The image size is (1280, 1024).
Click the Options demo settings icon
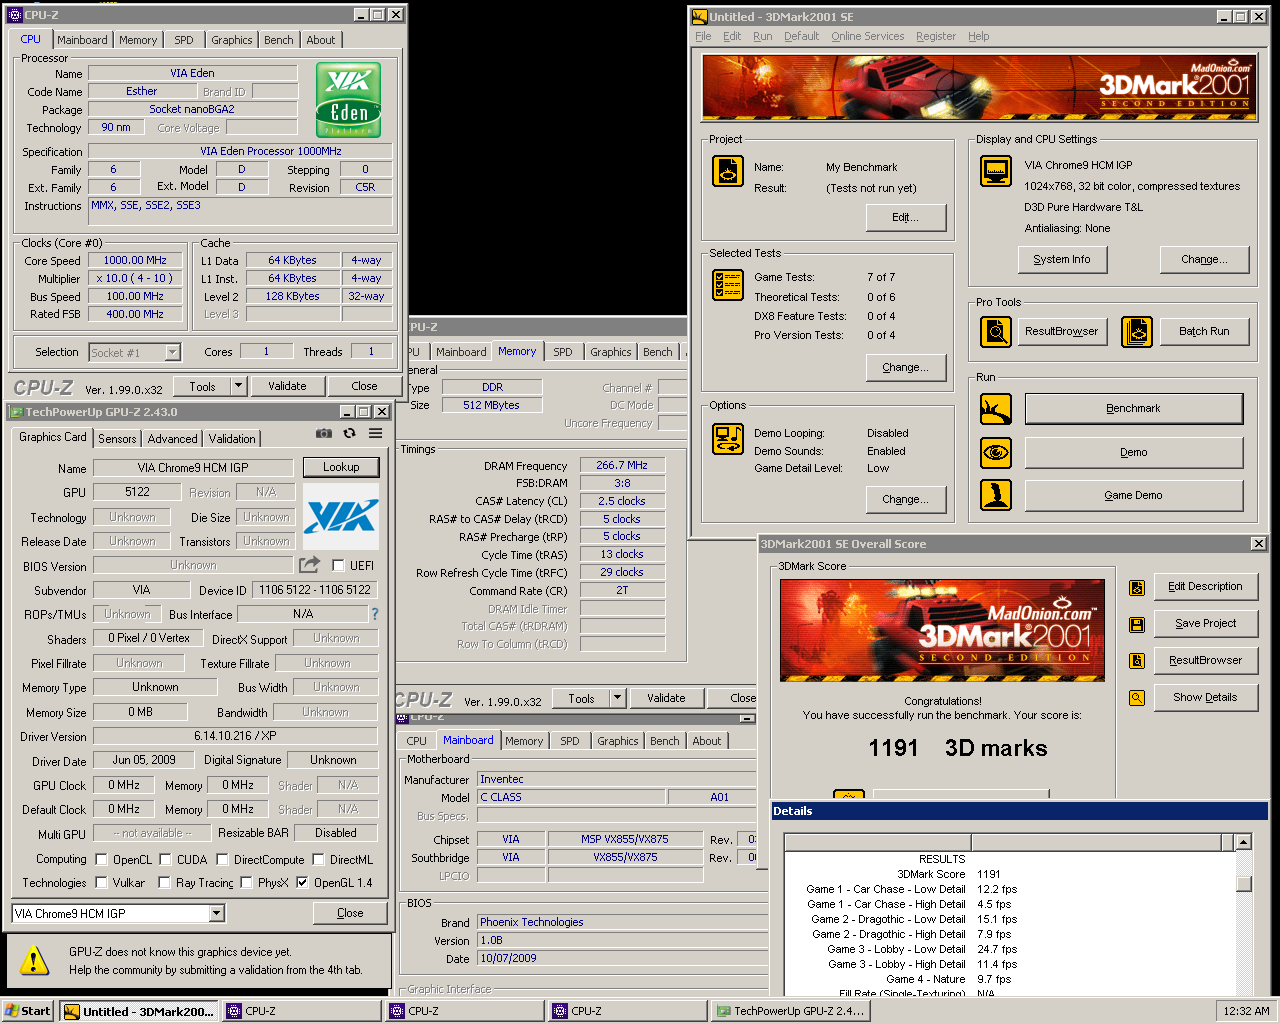[727, 438]
